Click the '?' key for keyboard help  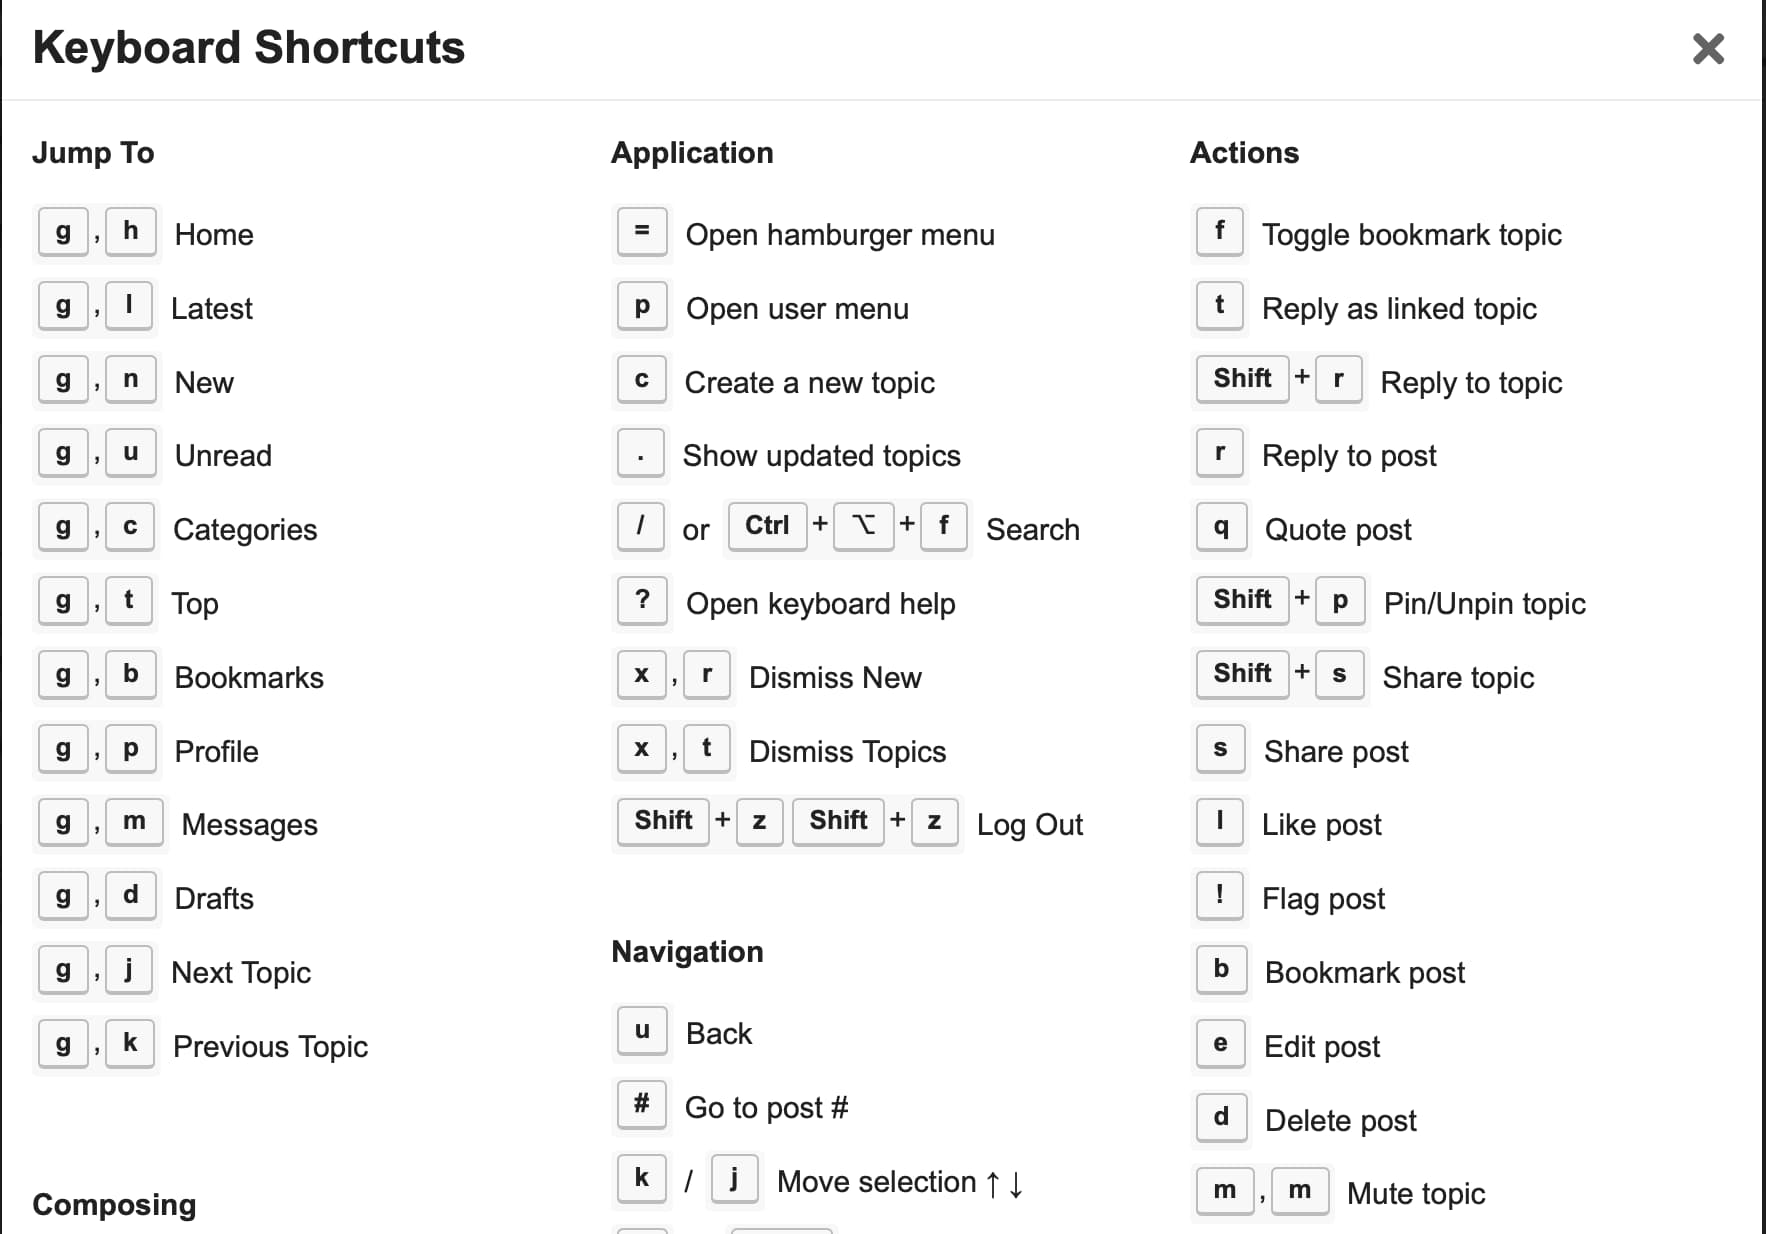click(x=642, y=601)
